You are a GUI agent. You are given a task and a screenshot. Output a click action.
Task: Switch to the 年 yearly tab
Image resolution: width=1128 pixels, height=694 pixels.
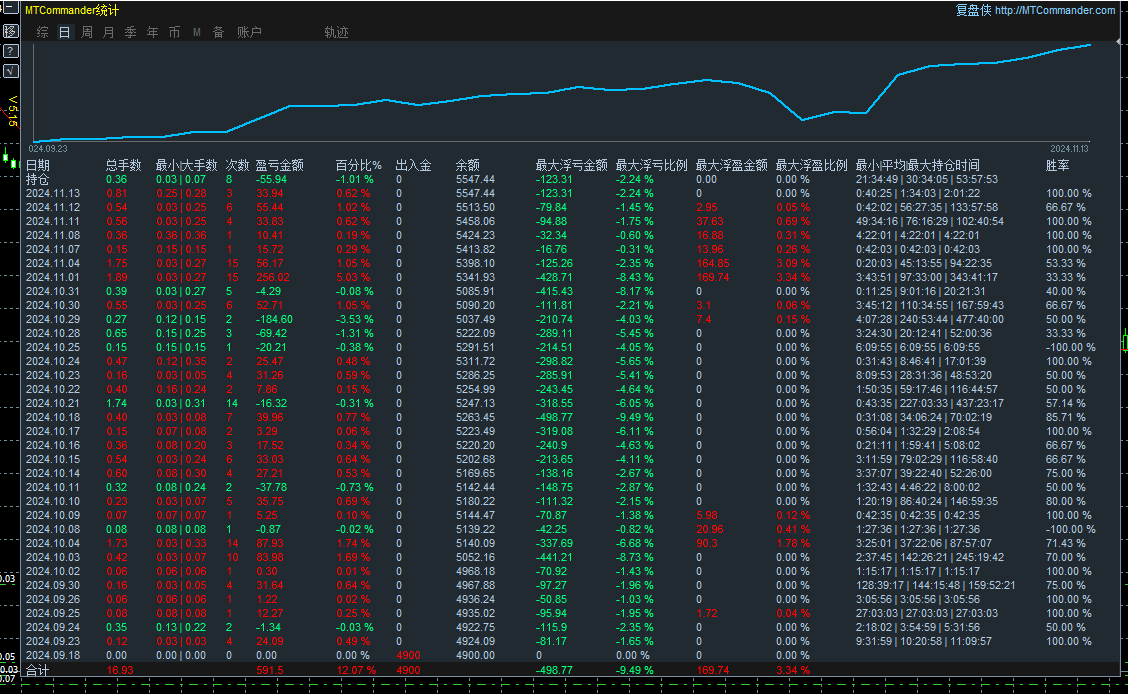pos(153,32)
